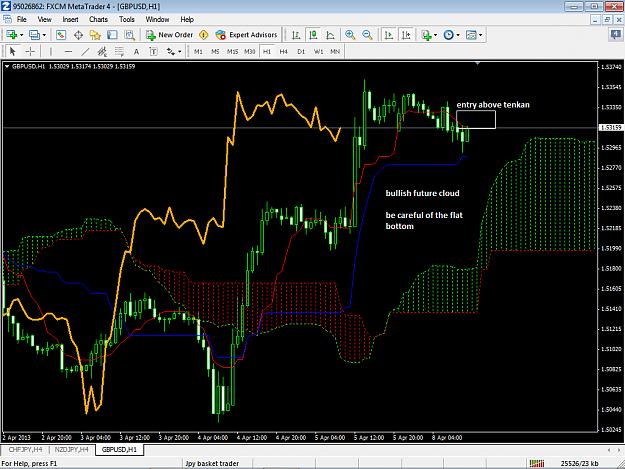The height and width of the screenshot is (469, 625).
Task: Zoom in on the chart
Action: tap(350, 35)
